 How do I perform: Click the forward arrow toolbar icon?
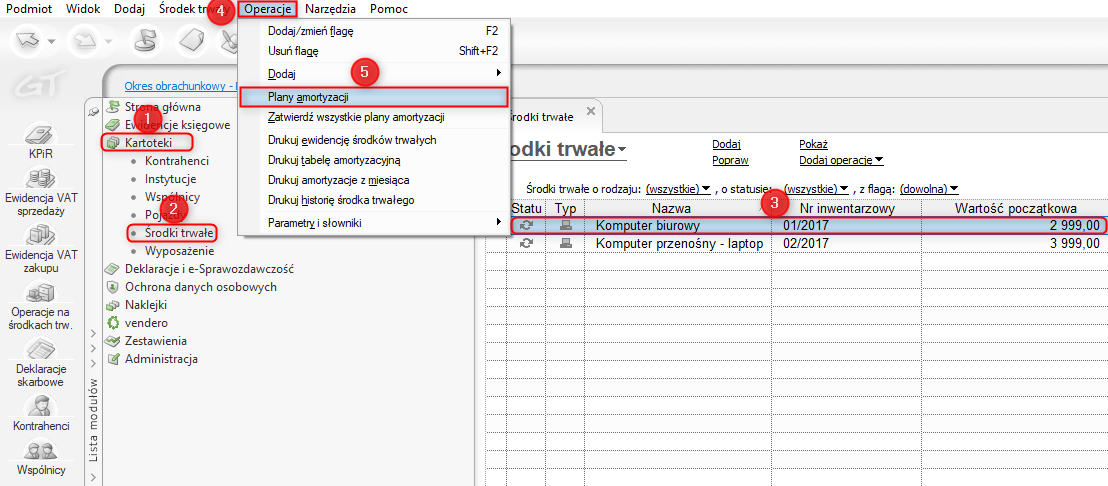pos(86,42)
